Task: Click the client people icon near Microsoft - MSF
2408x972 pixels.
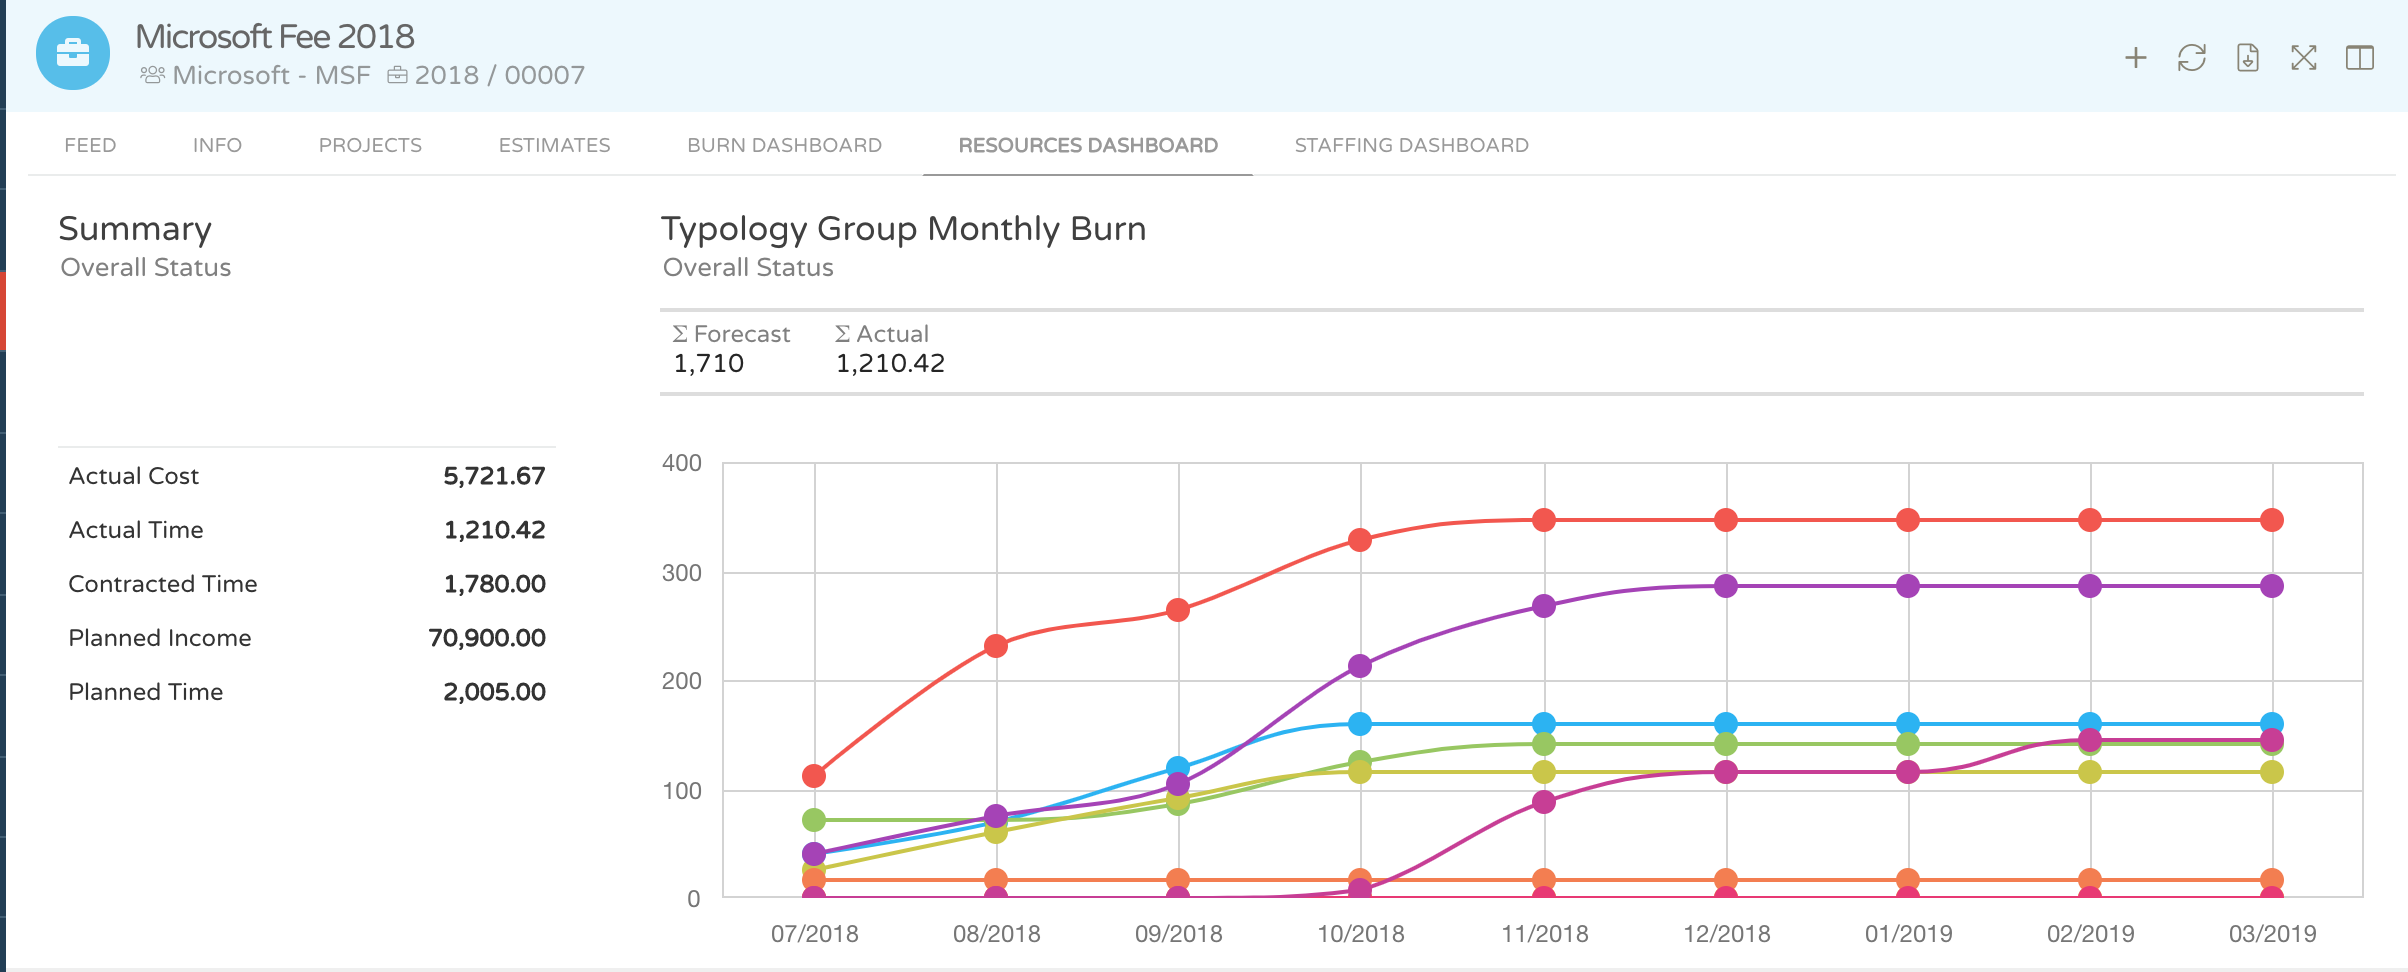Action: [152, 75]
